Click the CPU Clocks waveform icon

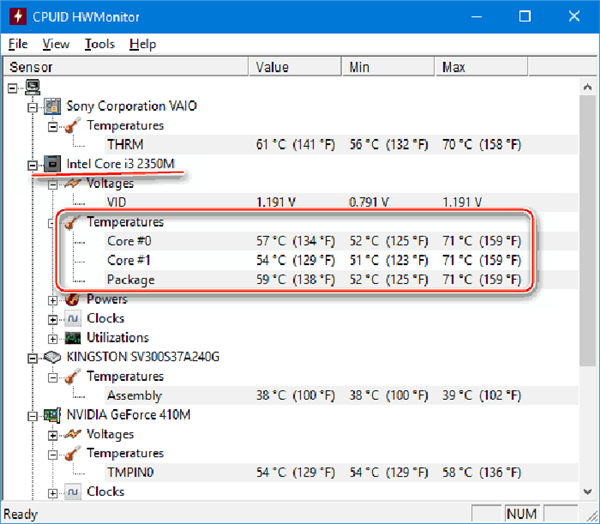pos(72,318)
